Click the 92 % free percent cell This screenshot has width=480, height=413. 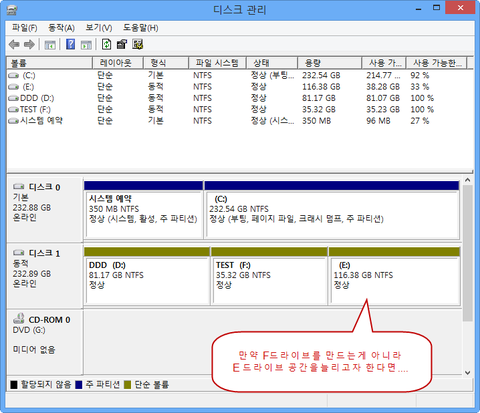(x=420, y=76)
